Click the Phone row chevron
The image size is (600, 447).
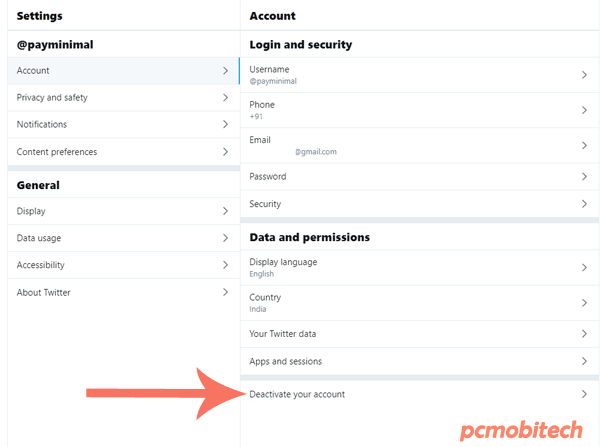tap(584, 110)
